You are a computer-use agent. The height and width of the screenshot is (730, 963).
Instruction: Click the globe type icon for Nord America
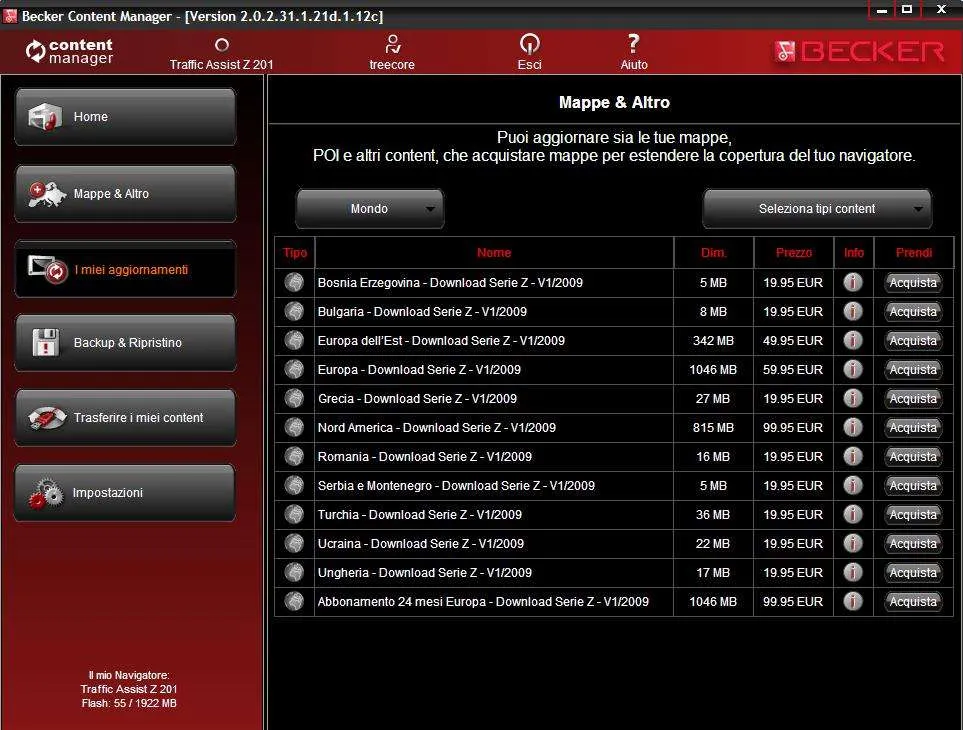(x=295, y=427)
